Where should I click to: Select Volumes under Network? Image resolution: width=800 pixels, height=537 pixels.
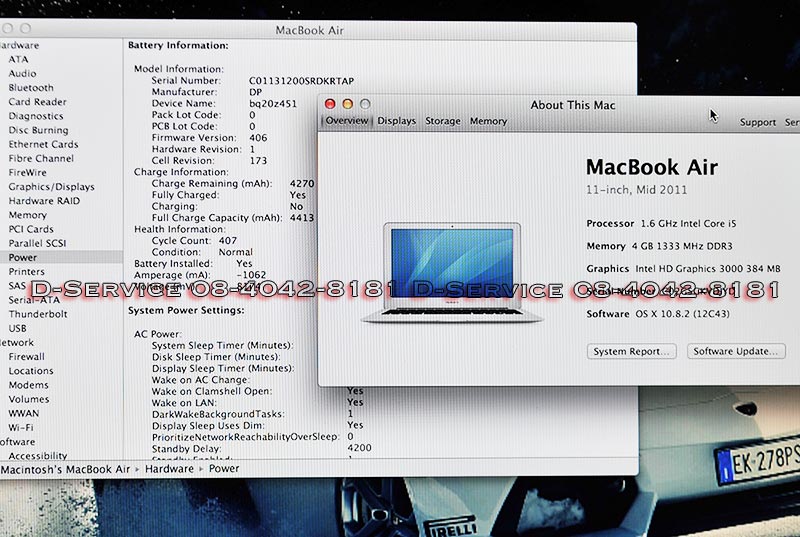(x=29, y=399)
